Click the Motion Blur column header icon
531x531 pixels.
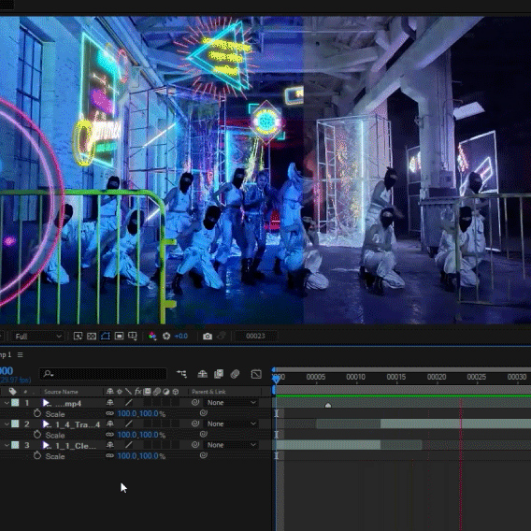coord(156,391)
